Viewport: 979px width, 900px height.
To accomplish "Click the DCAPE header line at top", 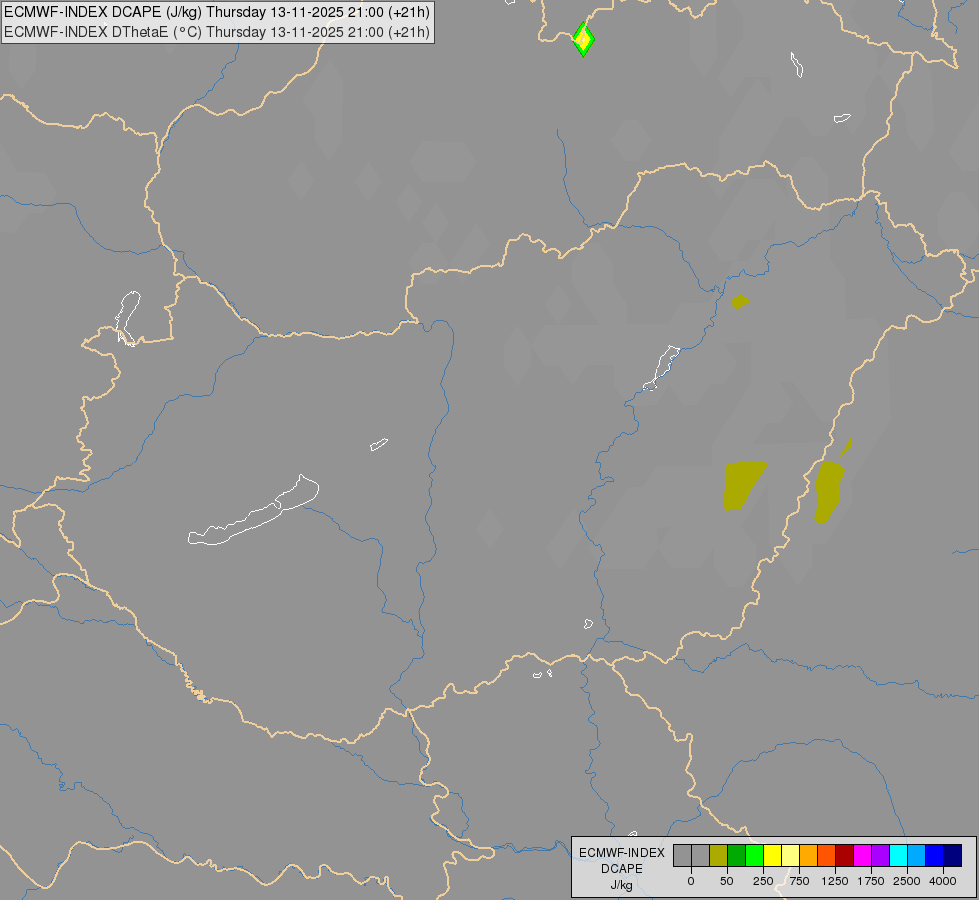I will pos(217,12).
